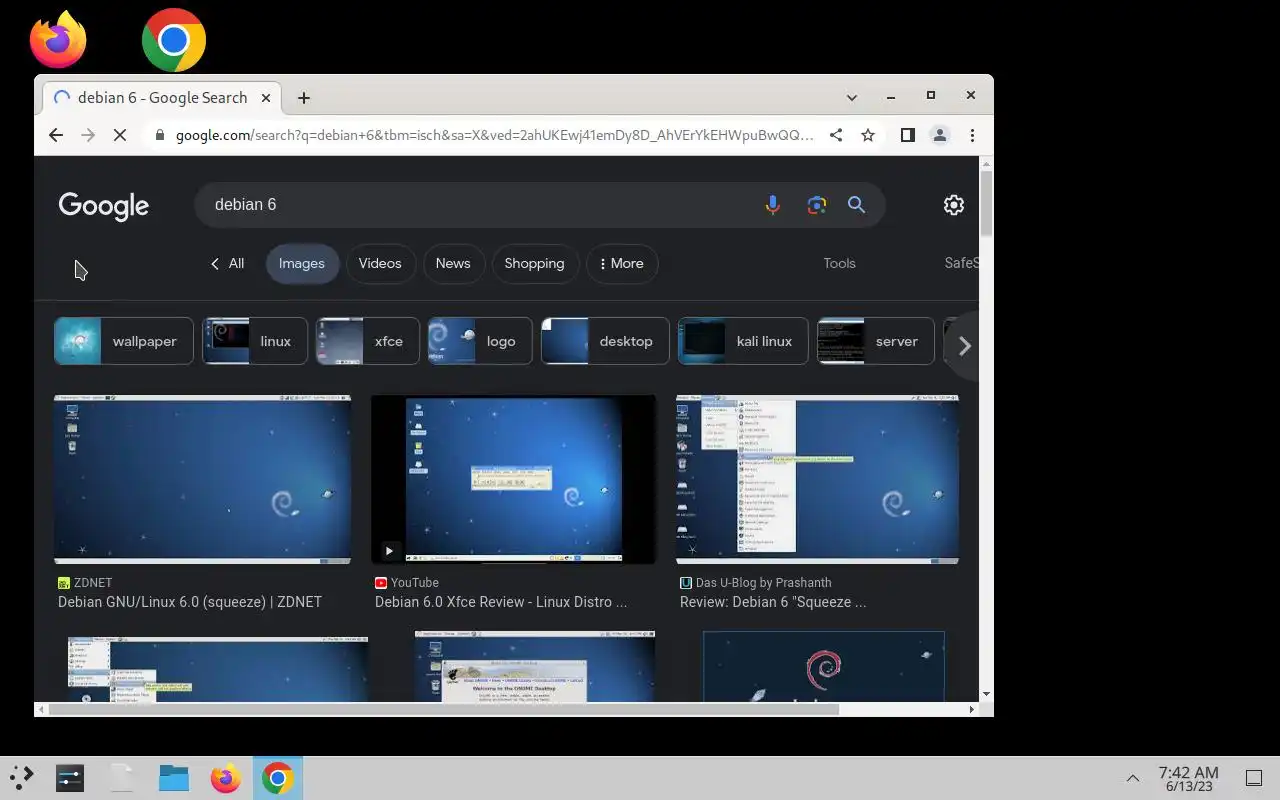
Task: Expand the tab search dropdown arrow
Action: pos(852,98)
